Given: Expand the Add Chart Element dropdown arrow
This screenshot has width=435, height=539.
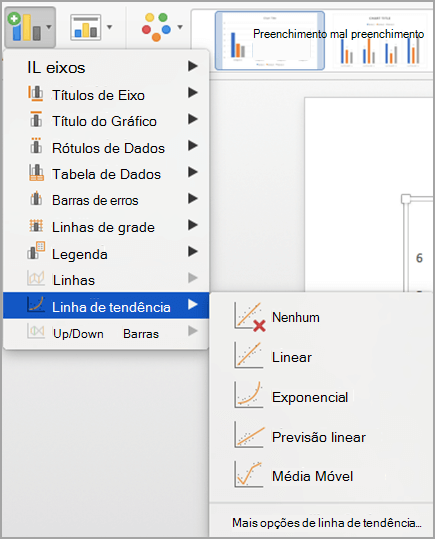Looking at the screenshot, I should pyautogui.click(x=49, y=27).
